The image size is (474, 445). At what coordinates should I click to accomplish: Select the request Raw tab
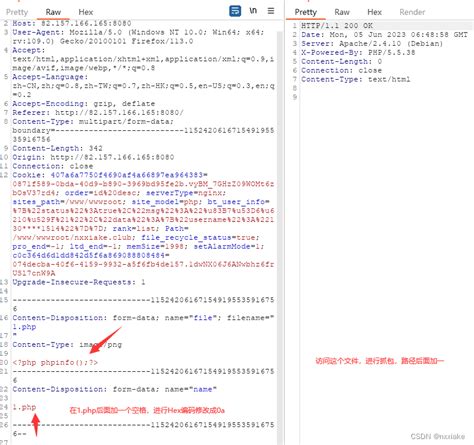53,12
